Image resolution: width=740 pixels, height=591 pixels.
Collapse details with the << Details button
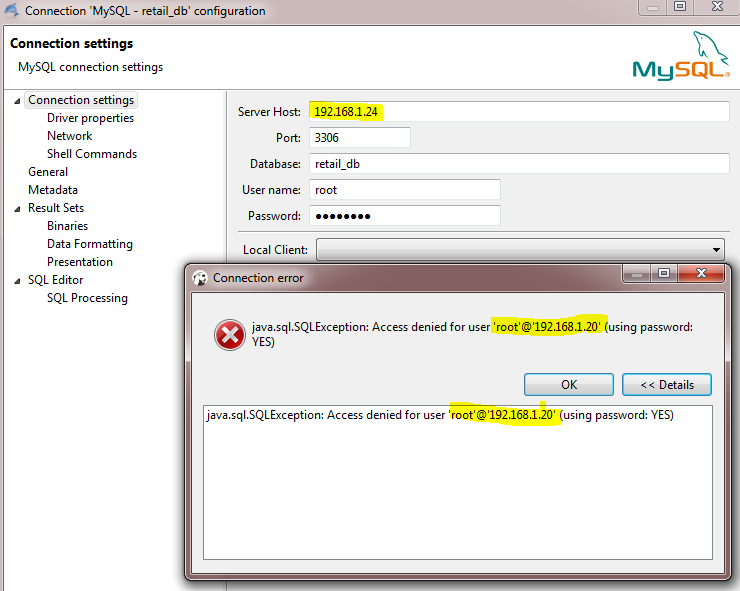[x=667, y=385]
